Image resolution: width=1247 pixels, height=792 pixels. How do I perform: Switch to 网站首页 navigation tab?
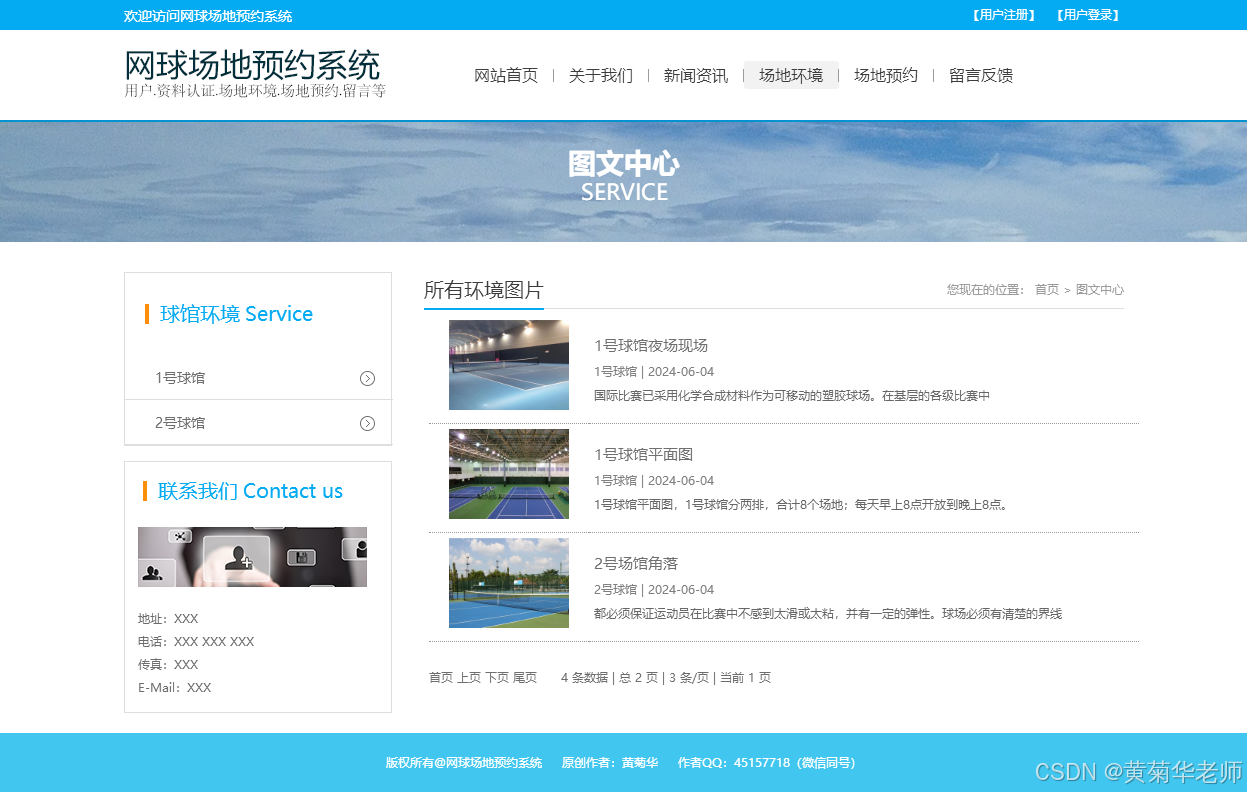click(x=506, y=74)
